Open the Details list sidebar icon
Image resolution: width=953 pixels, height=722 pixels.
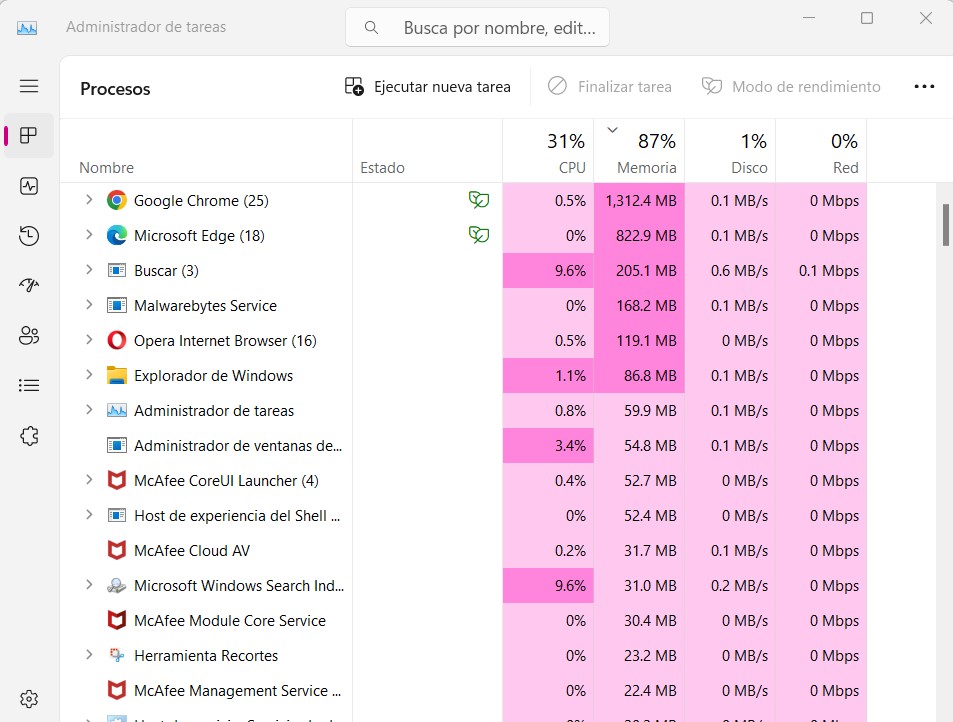[29, 385]
